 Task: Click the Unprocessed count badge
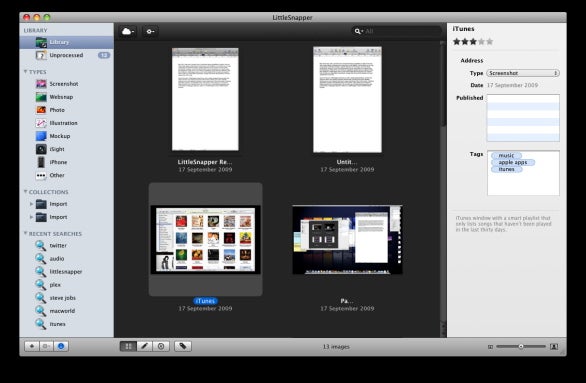104,55
